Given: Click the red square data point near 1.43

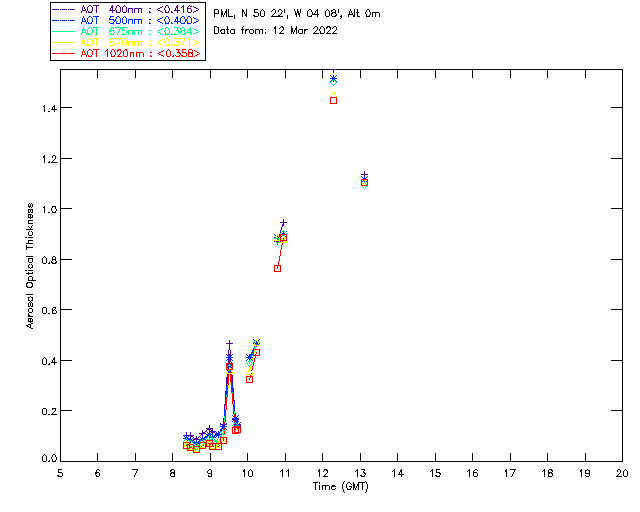Looking at the screenshot, I should coord(333,100).
